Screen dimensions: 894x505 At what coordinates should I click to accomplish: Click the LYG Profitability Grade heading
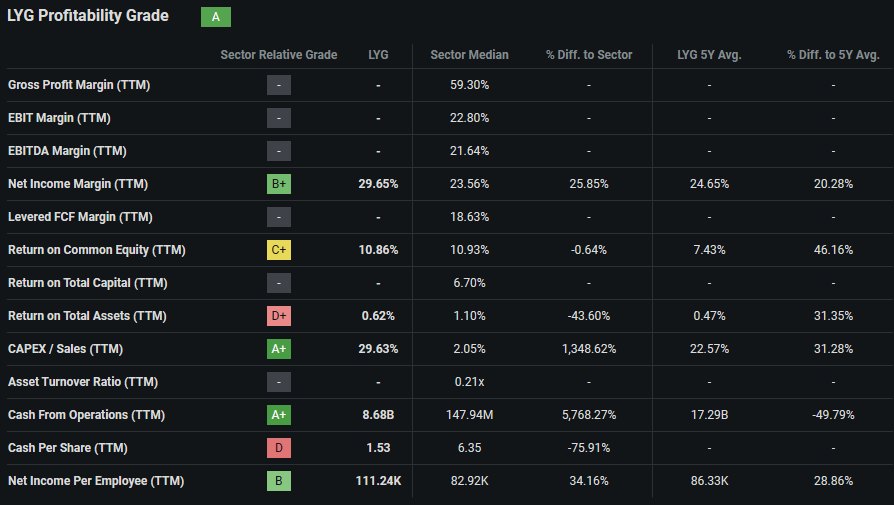point(88,16)
